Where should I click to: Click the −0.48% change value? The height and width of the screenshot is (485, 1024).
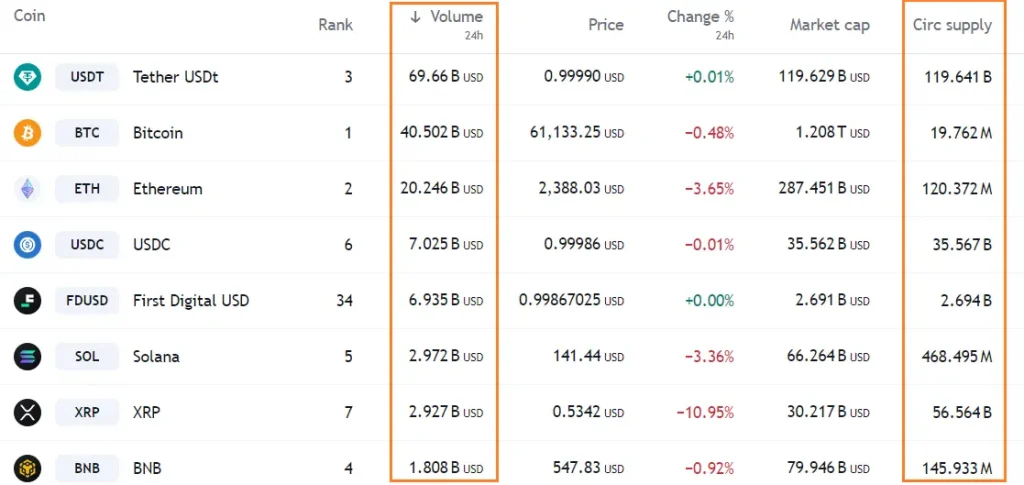tap(709, 133)
